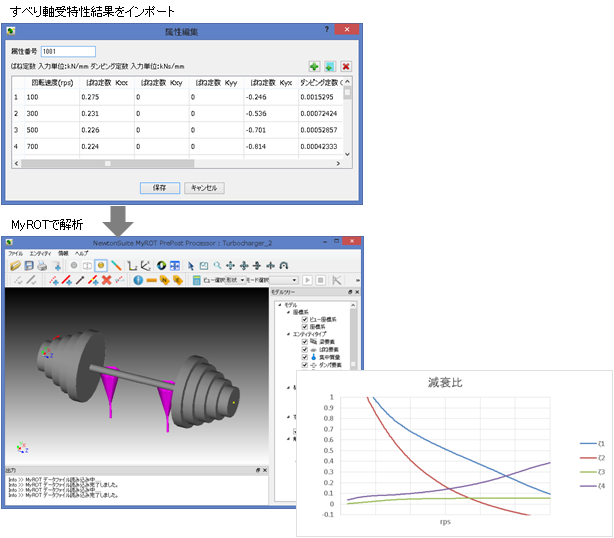Click the cell with value 0.00052857
Screen dimensions: 614x538
(321, 130)
